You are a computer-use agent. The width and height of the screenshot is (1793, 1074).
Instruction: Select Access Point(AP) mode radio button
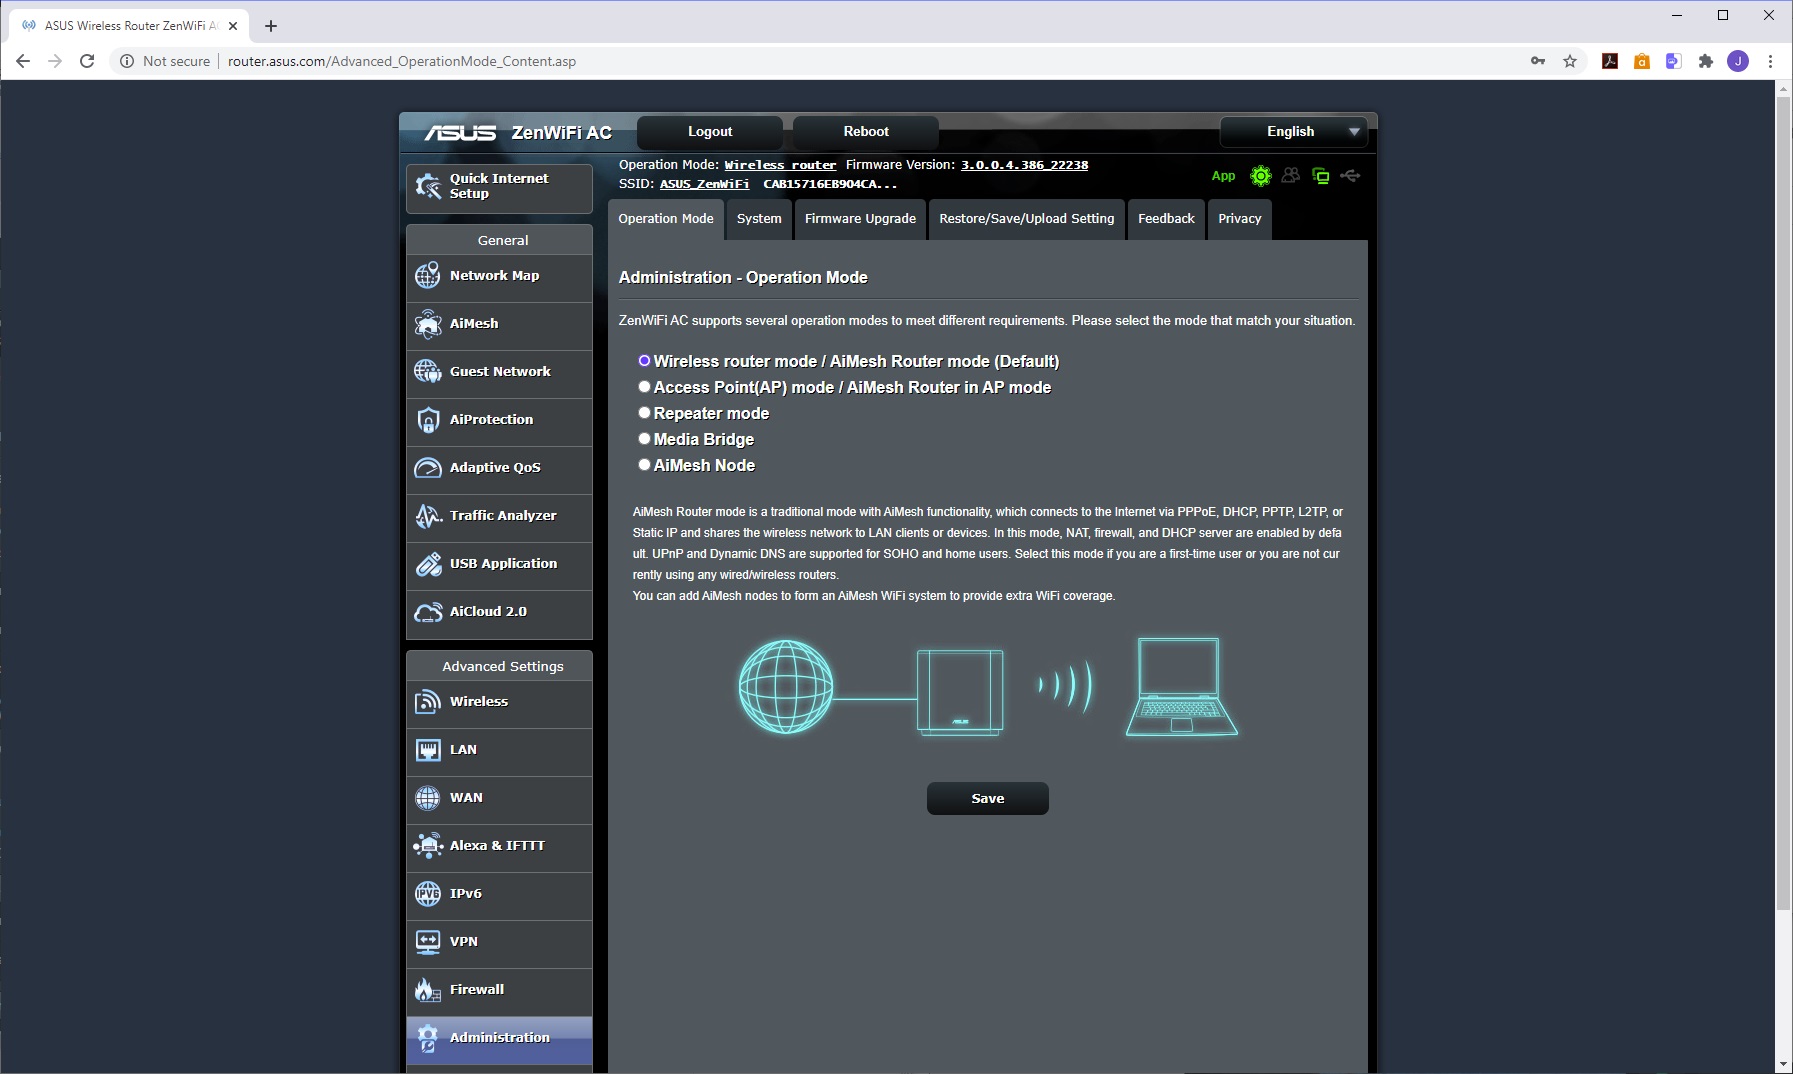tap(644, 387)
